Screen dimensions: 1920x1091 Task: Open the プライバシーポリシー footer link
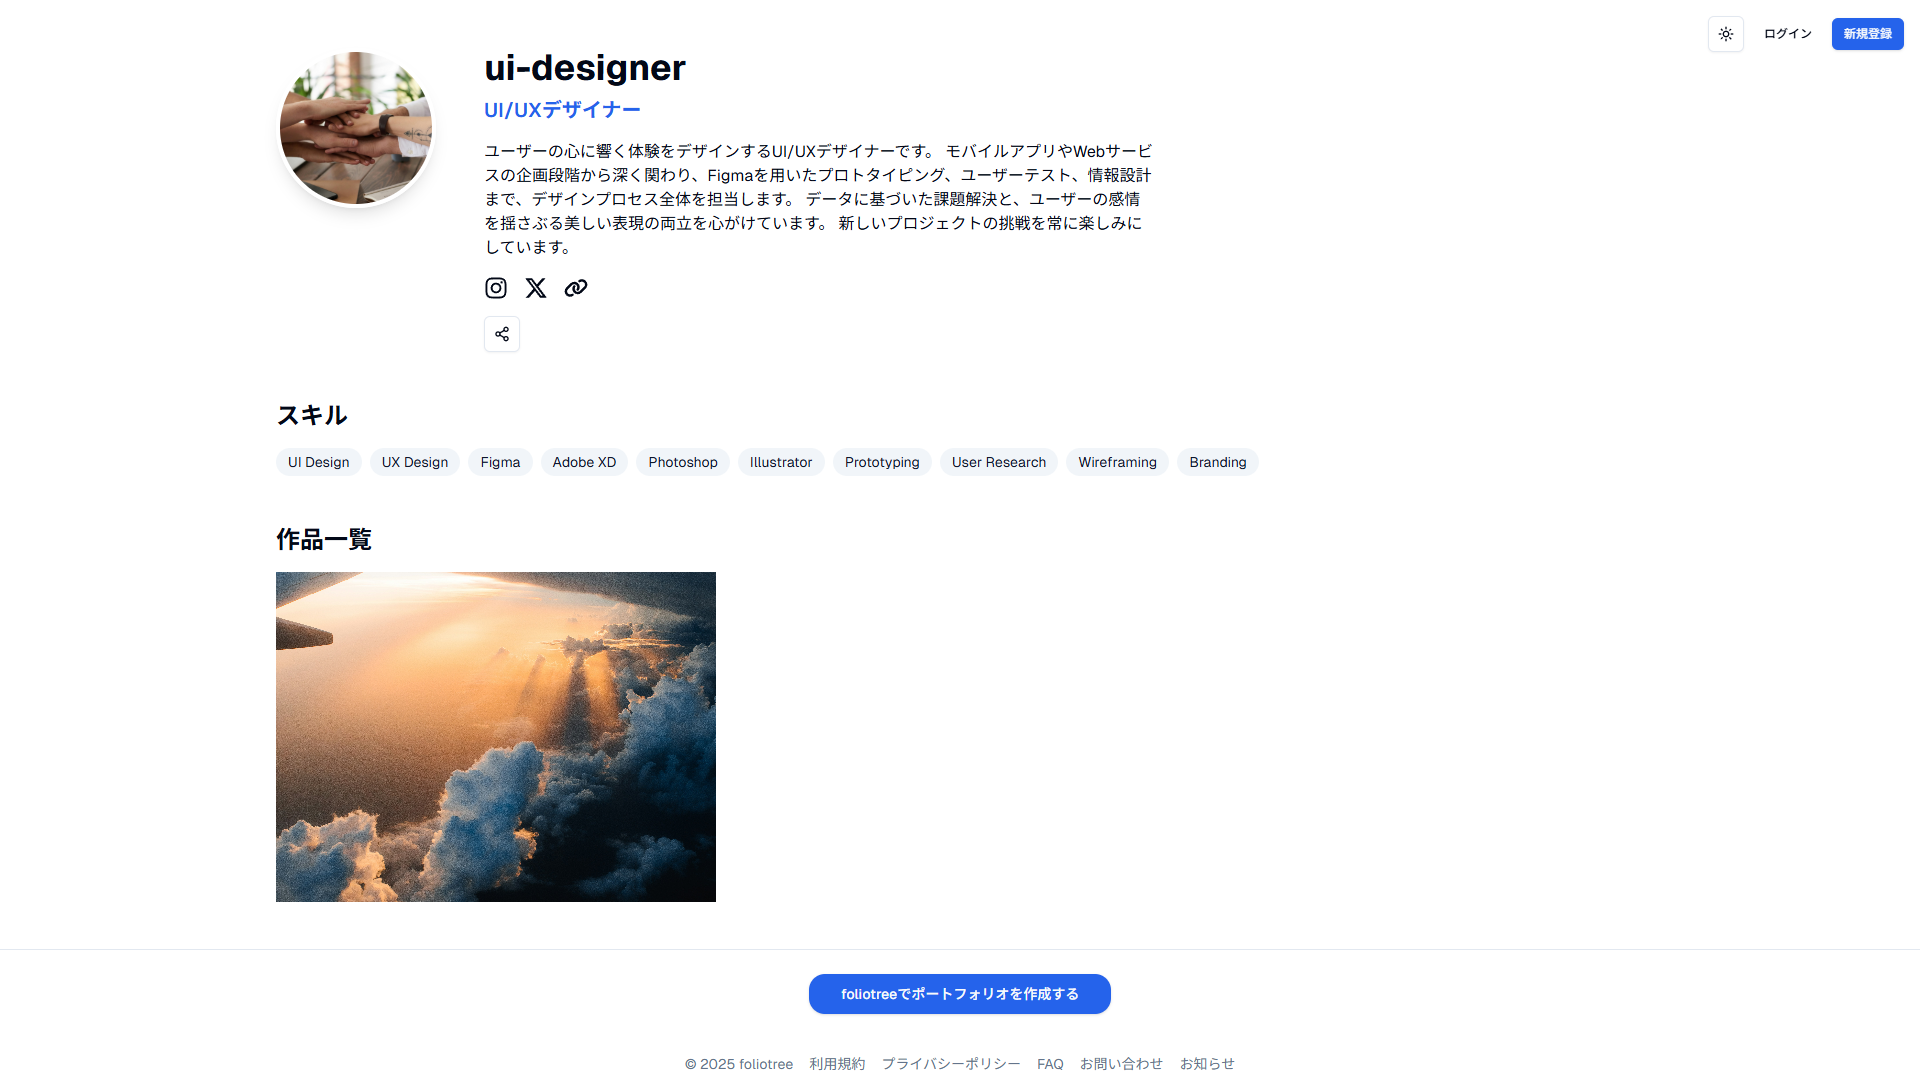point(951,1064)
